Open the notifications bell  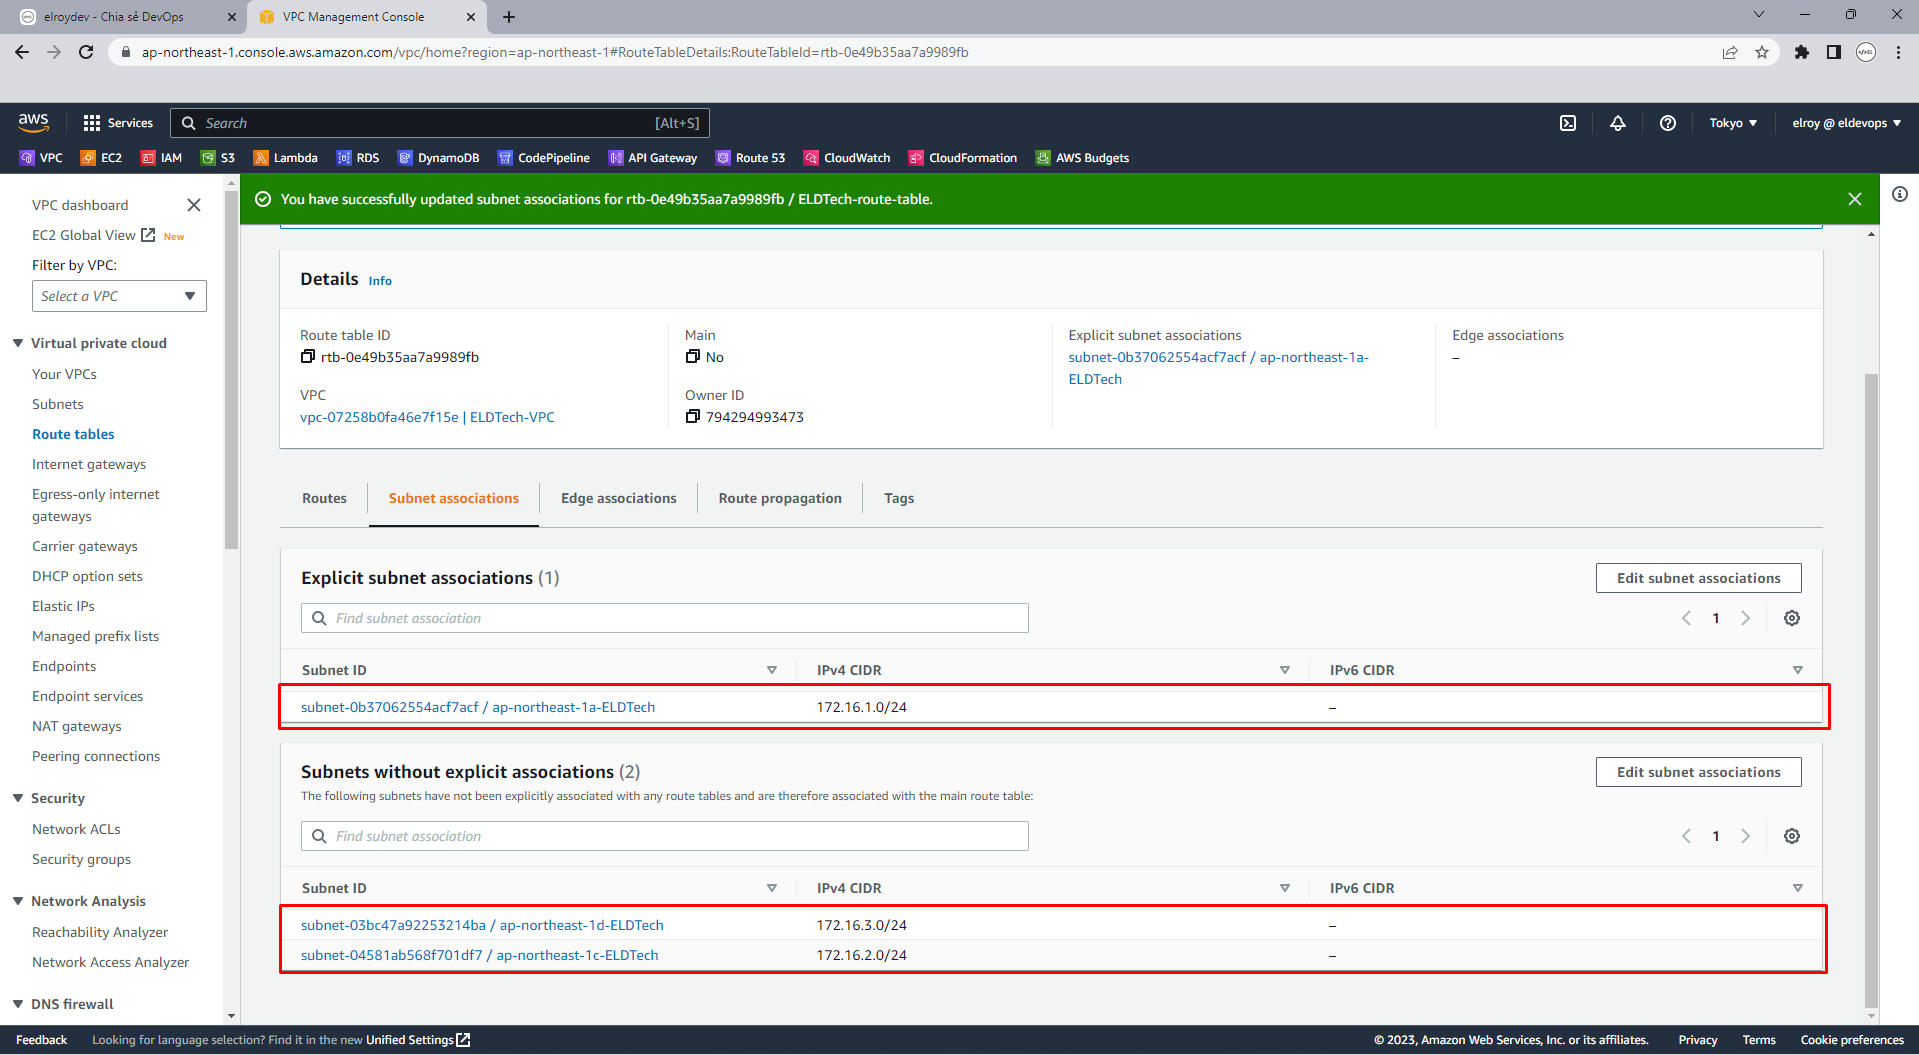(1618, 123)
